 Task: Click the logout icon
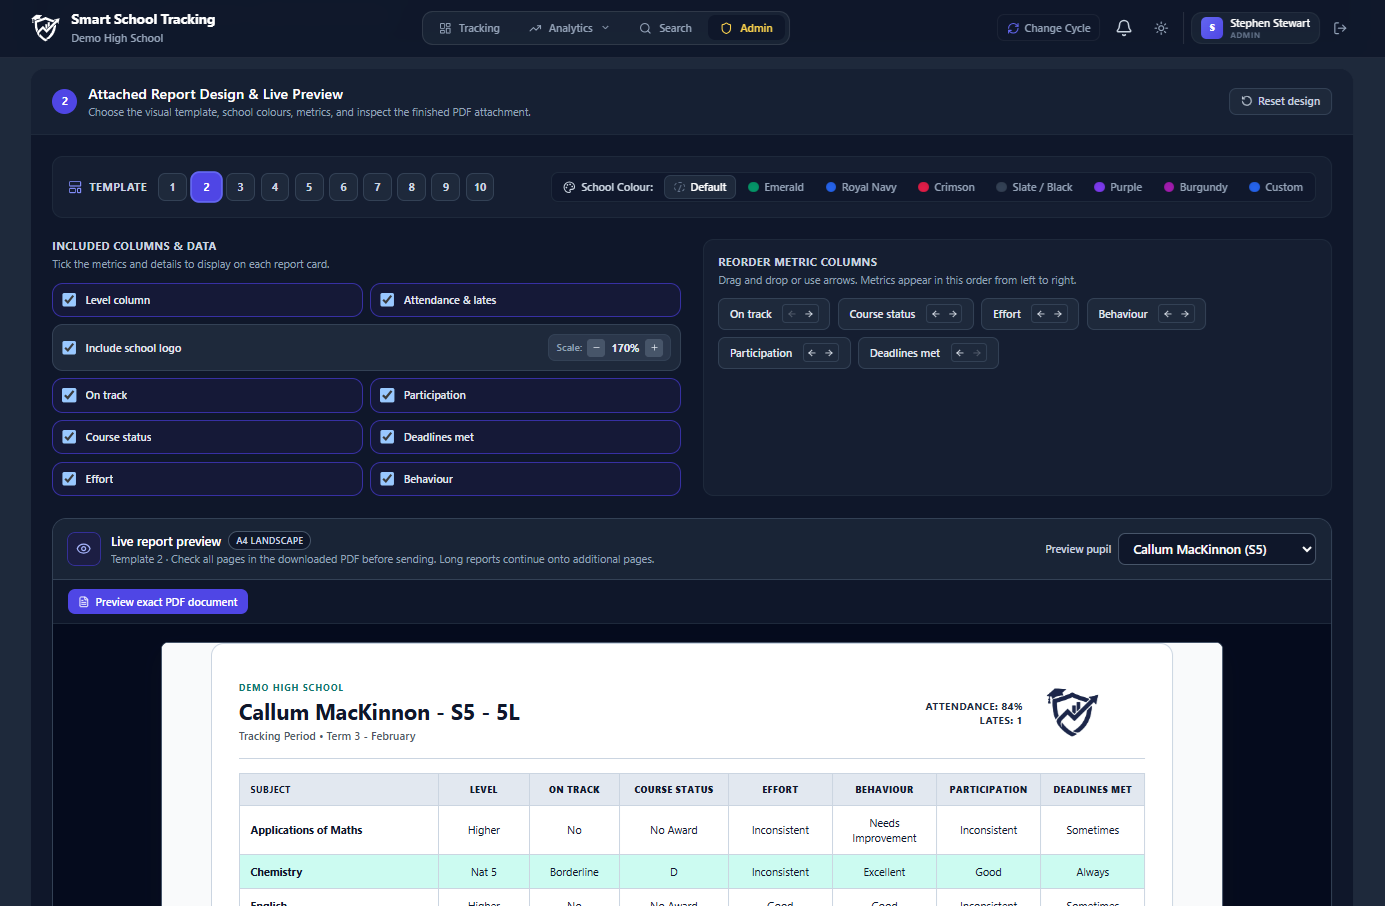pos(1340,28)
